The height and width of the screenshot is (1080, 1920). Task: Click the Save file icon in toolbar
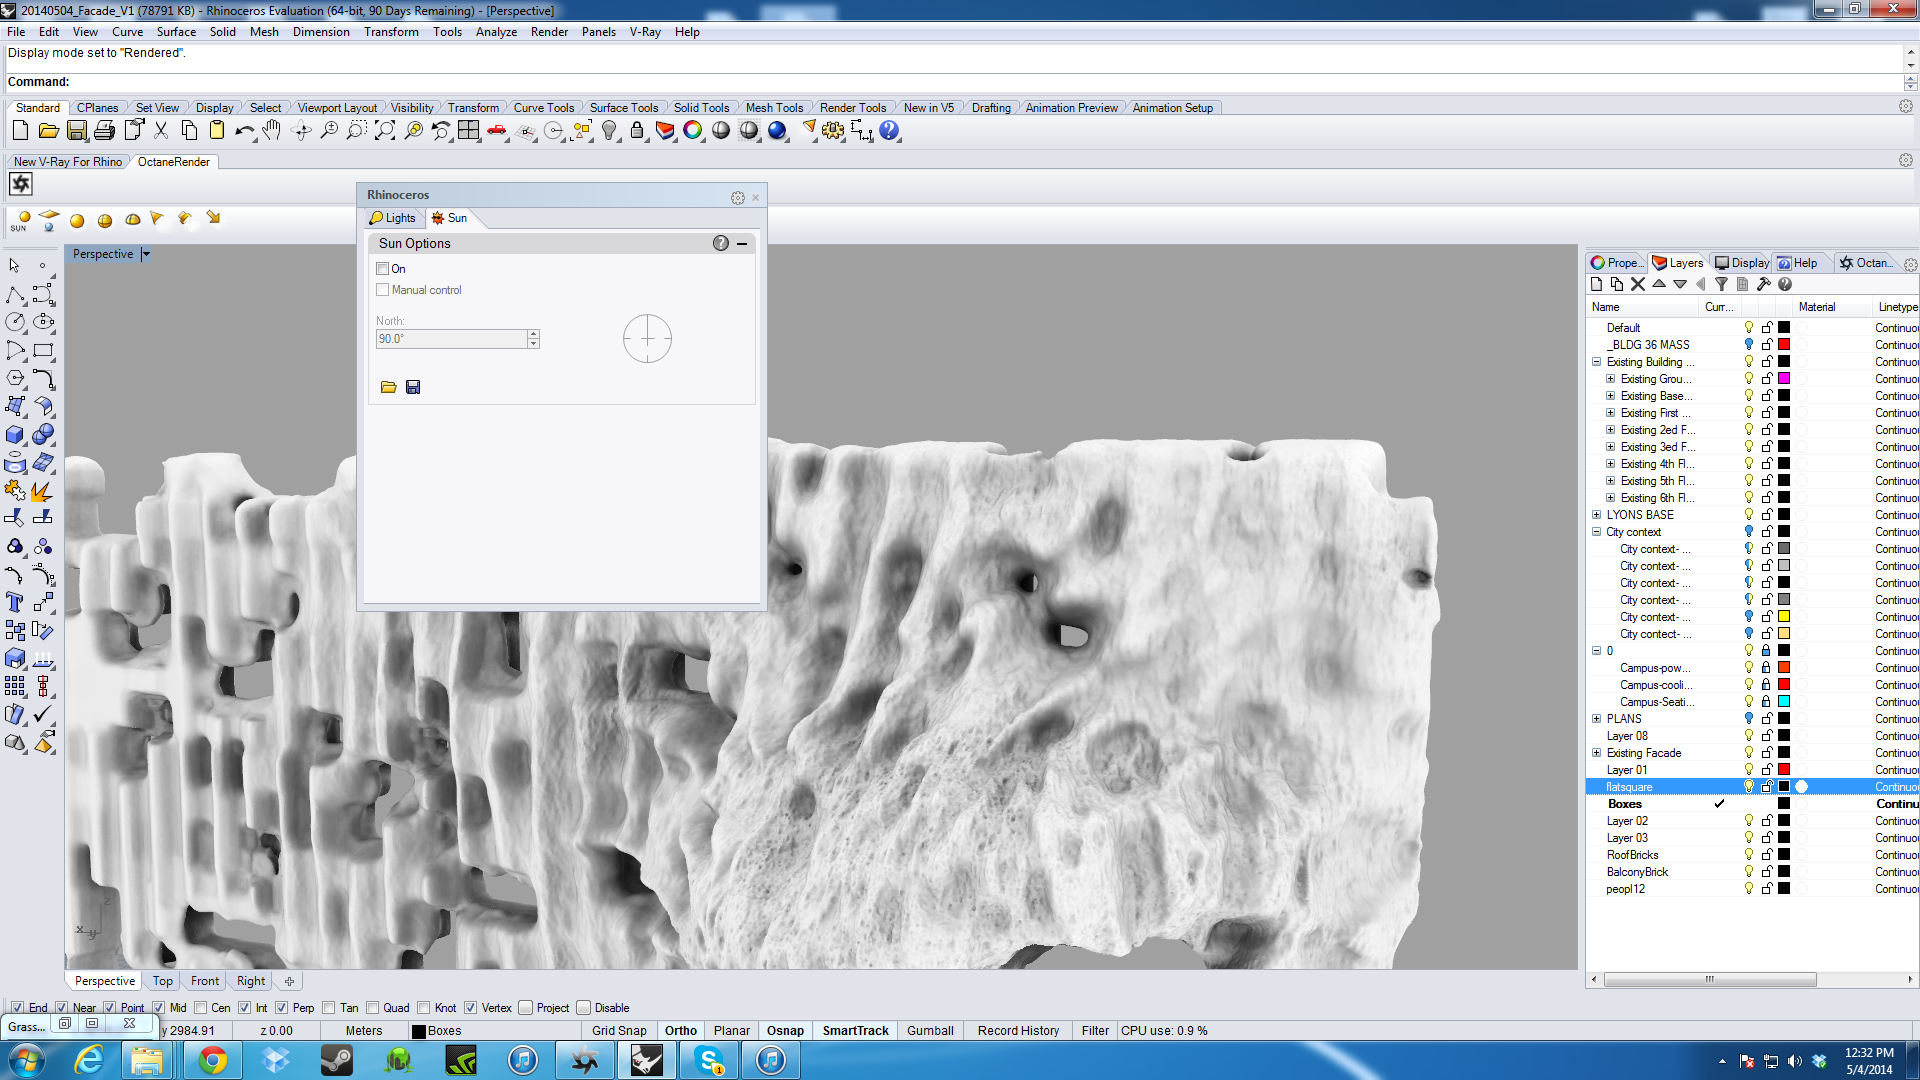coord(77,131)
